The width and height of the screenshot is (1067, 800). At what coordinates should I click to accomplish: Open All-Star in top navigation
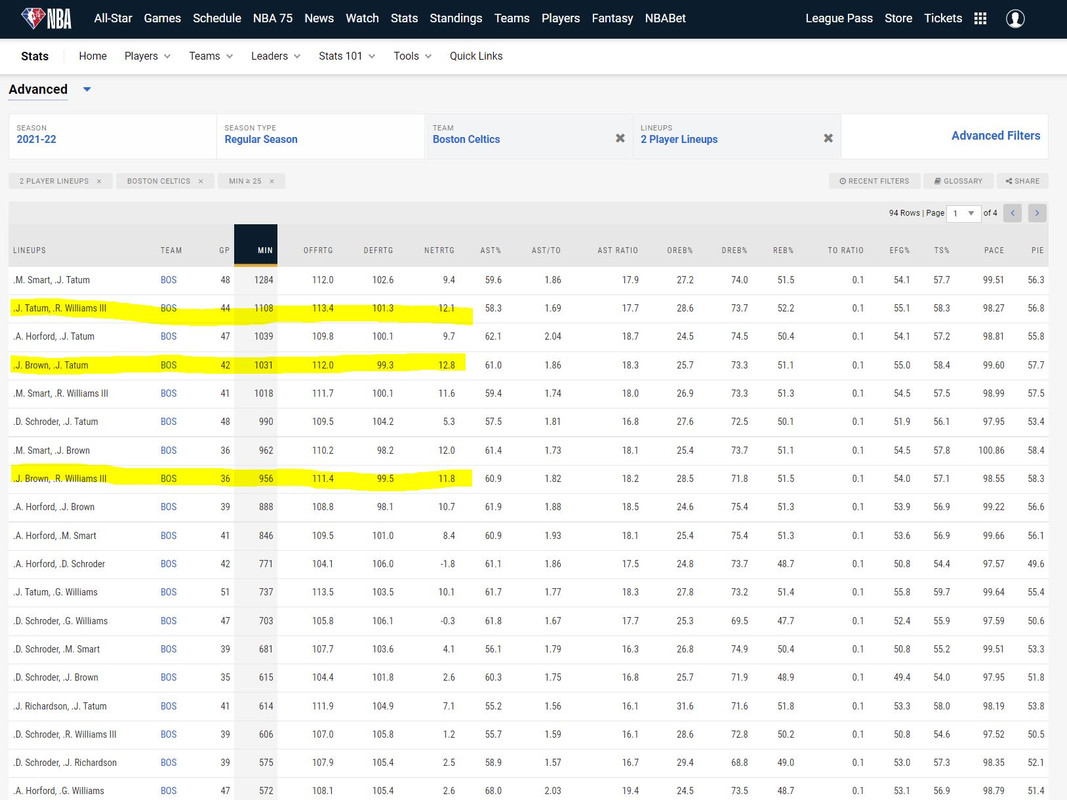click(113, 18)
